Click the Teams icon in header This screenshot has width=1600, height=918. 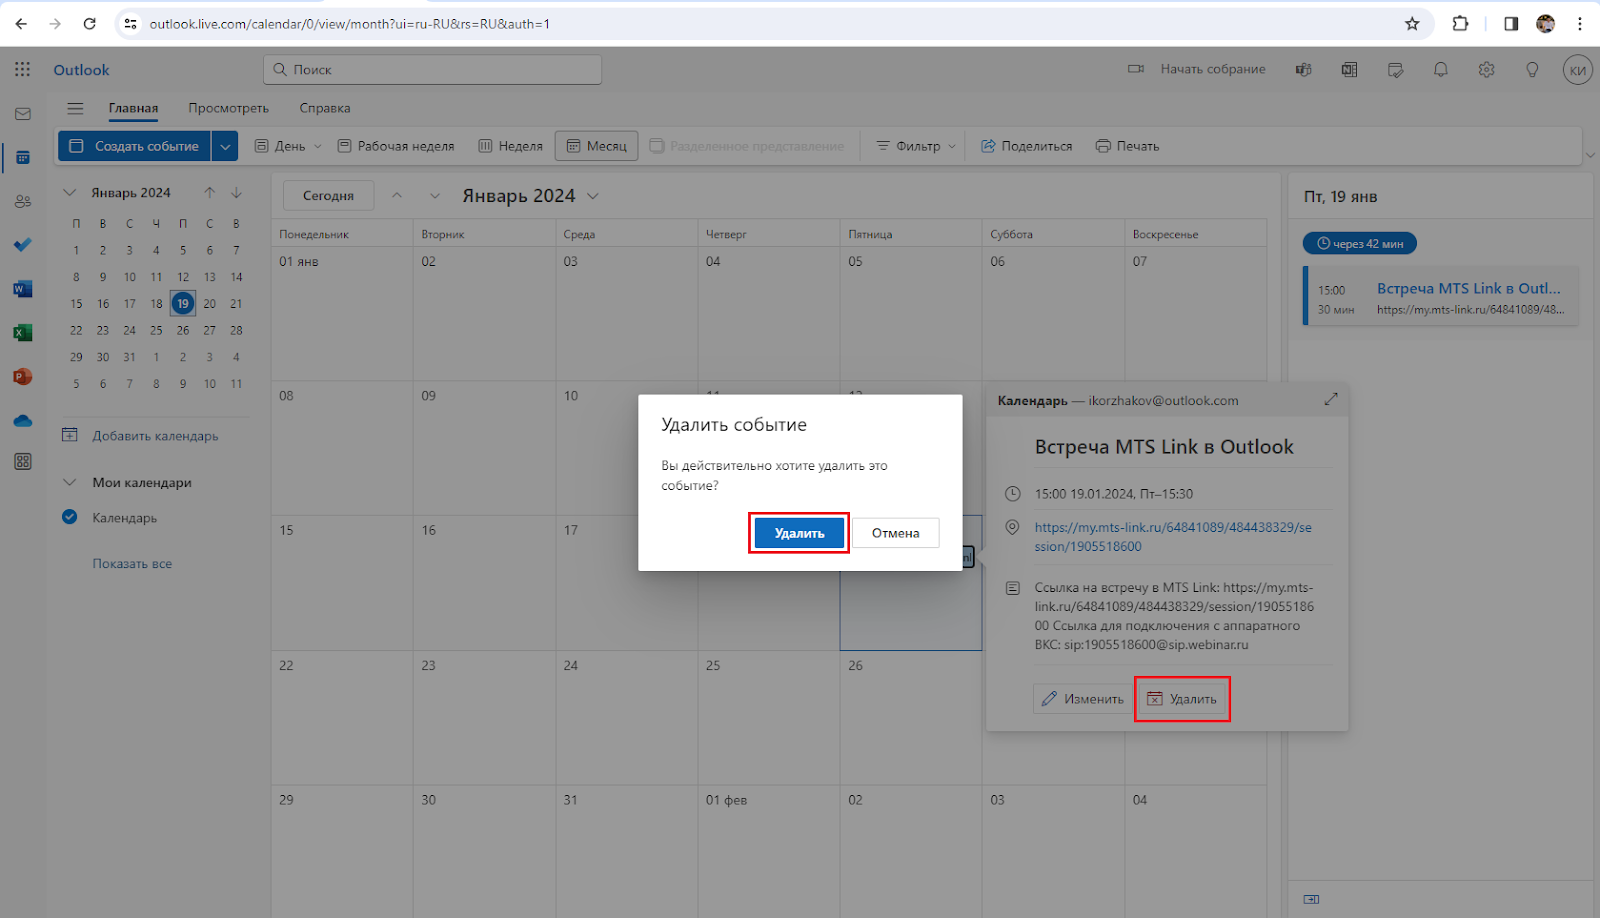(1304, 69)
